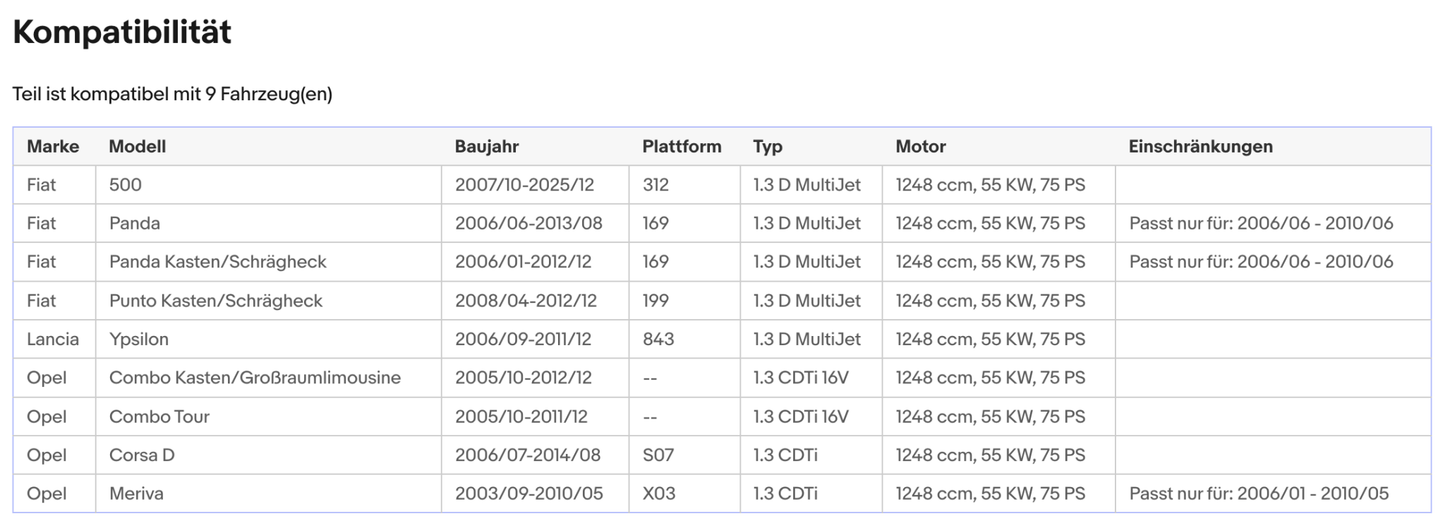Click the Typ column header
1445x521 pixels.
coord(768,146)
